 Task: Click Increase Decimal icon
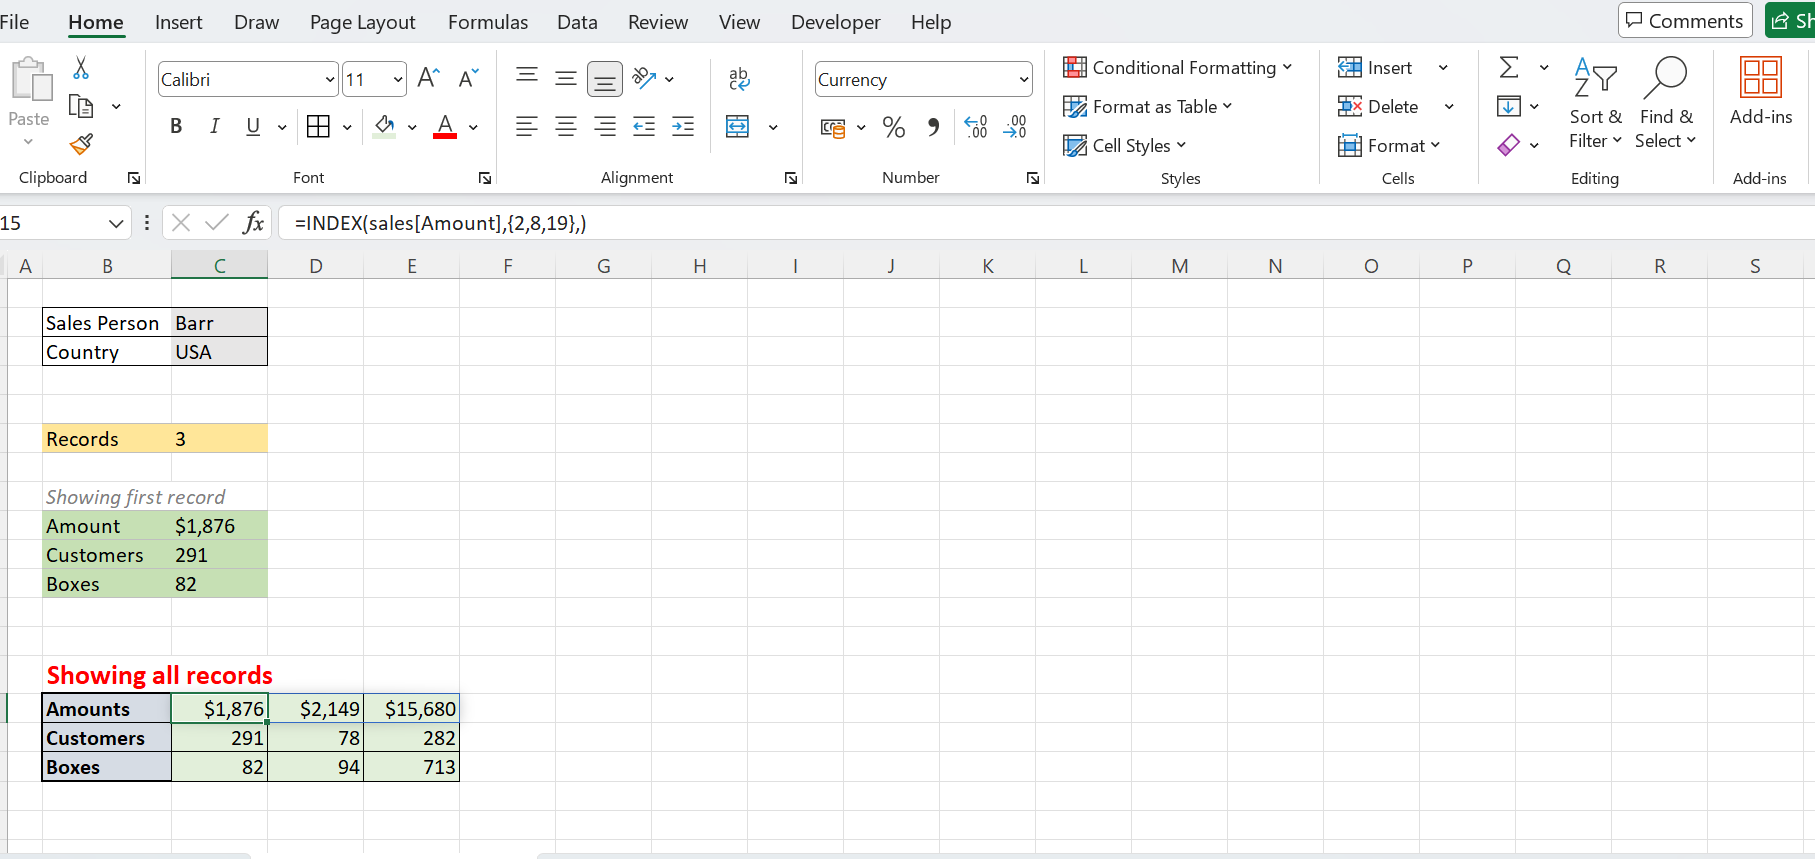pyautogui.click(x=976, y=127)
